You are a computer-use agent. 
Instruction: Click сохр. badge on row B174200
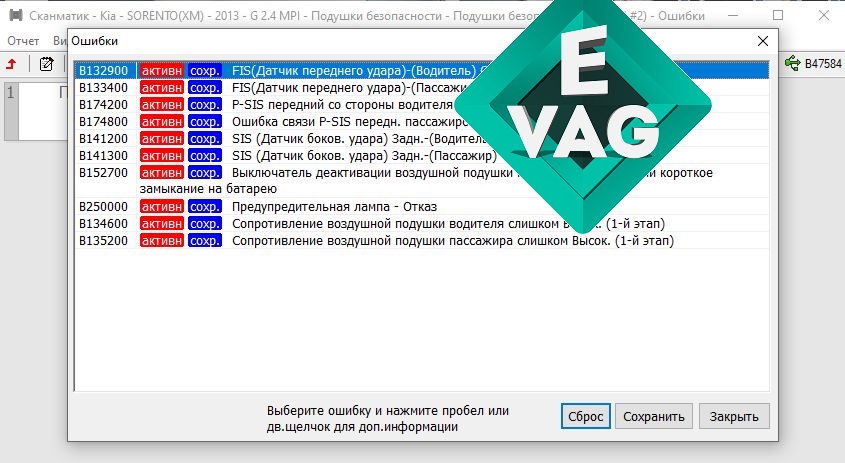[x=205, y=105]
